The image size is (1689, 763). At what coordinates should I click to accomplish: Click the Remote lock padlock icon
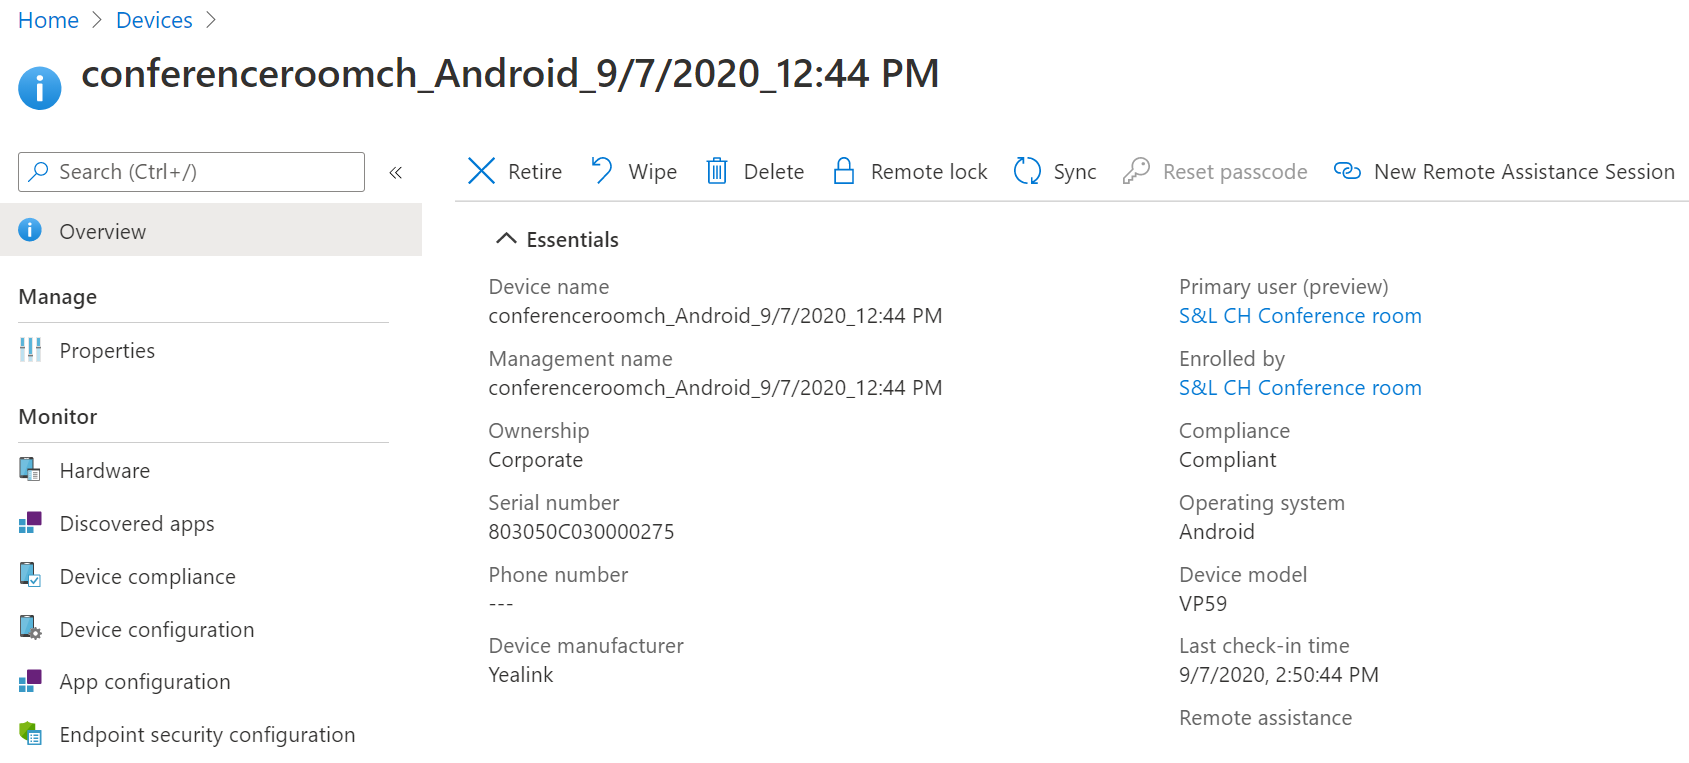click(x=844, y=171)
